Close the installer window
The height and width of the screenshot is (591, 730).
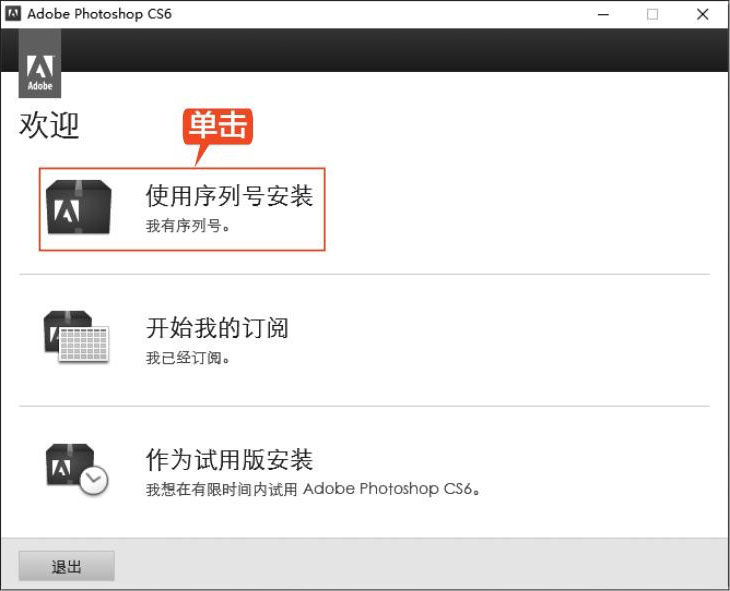click(x=703, y=14)
